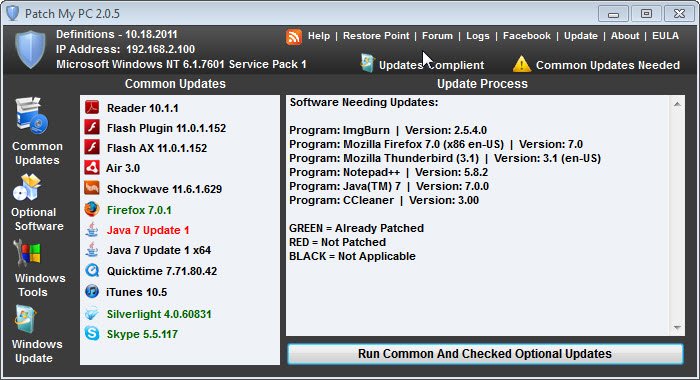This screenshot has height=380, width=700.
Task: Open the RSS feed icon
Action: coord(294,37)
